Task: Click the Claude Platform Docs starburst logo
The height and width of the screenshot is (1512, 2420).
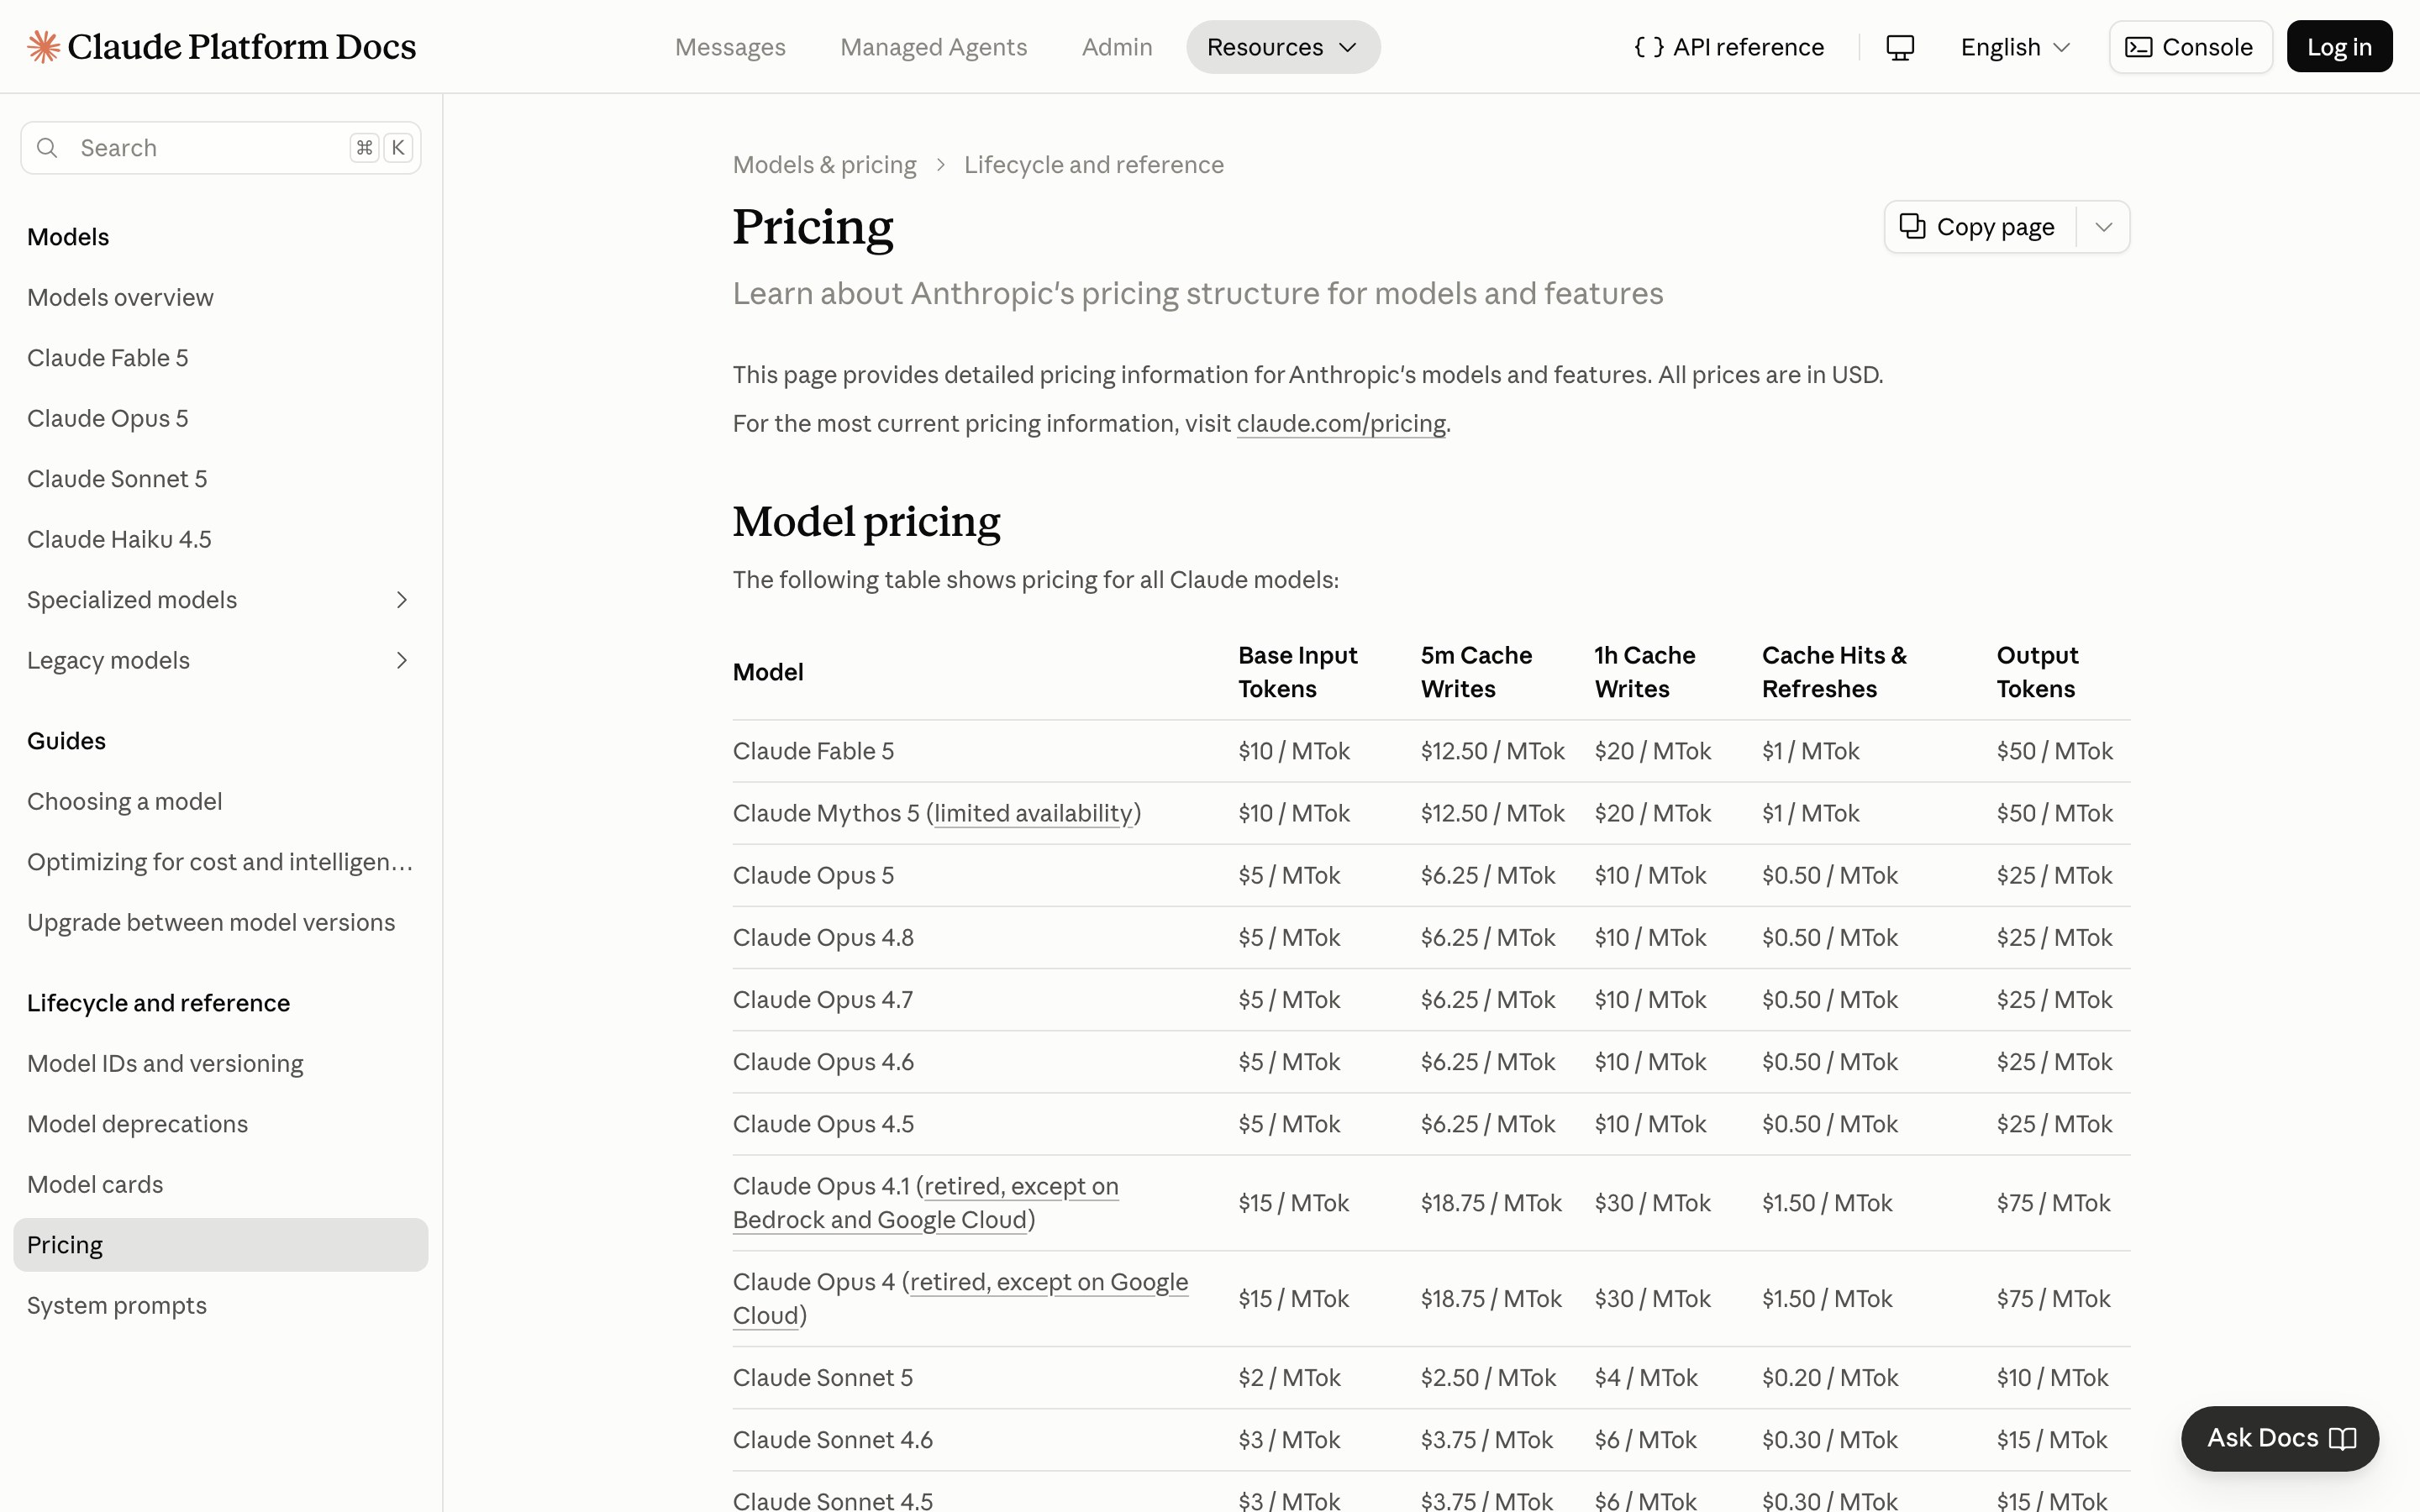Action: point(44,47)
